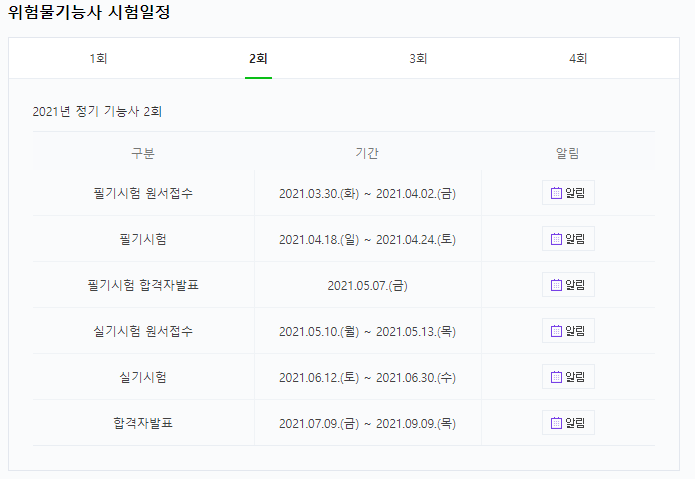Switch to the 1회 tab
Viewport: 695px width, 479px height.
coord(98,58)
